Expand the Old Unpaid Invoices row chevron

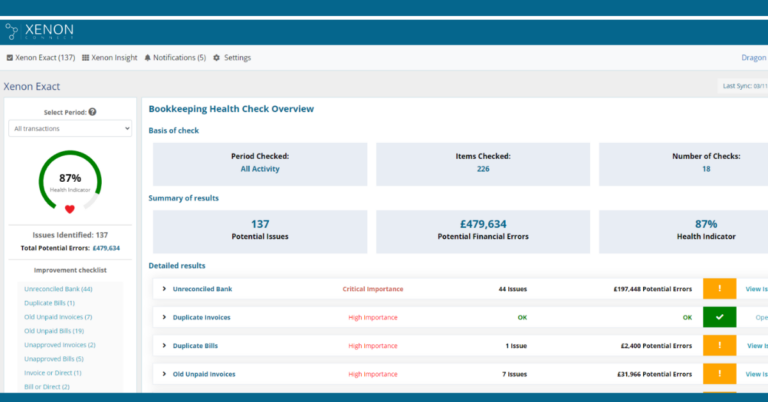coord(164,374)
